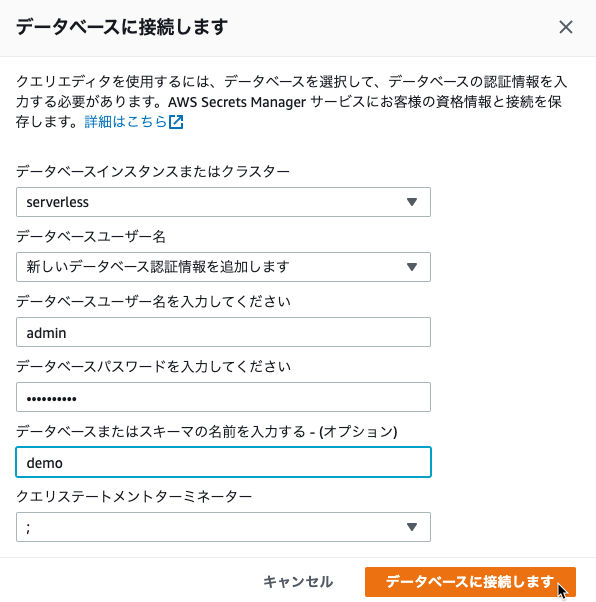Click the キャンセル button
This screenshot has height=602, width=596.
(298, 582)
